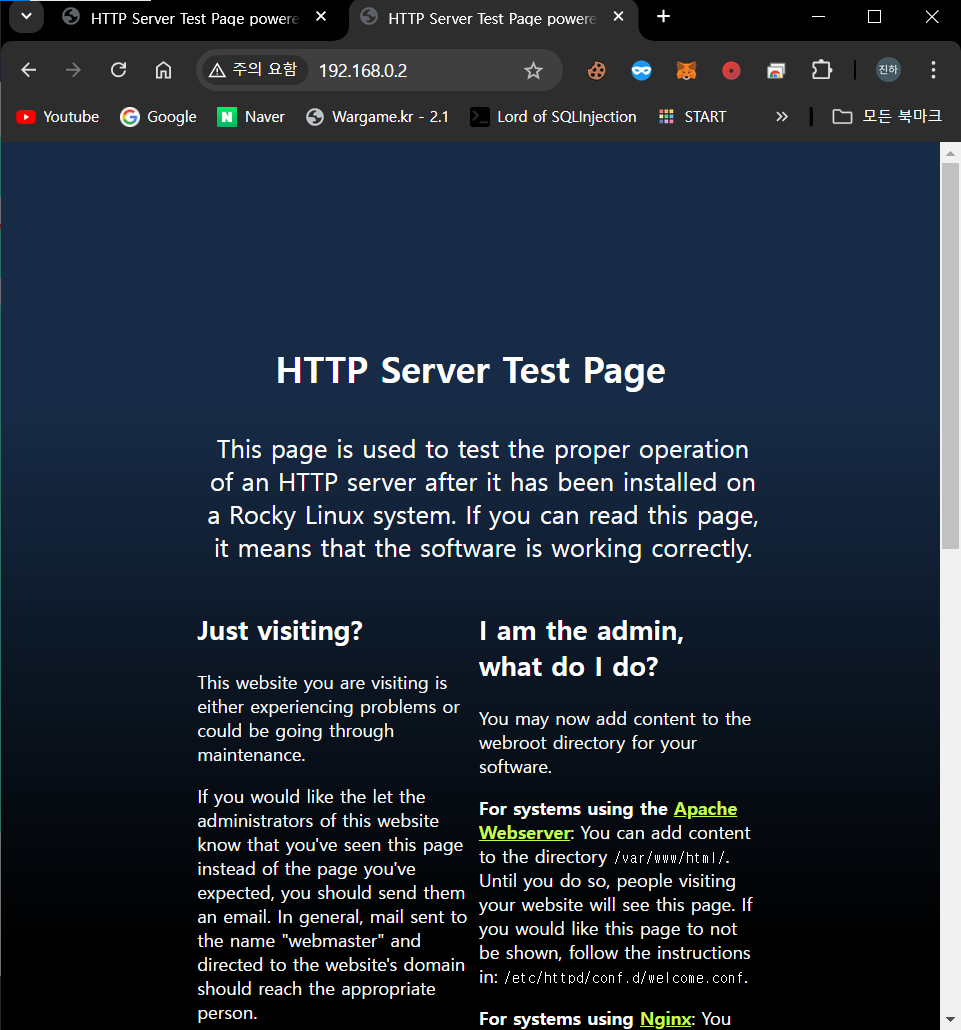Click the /var/www/html/ path text
This screenshot has width=961, height=1030.
(670, 858)
